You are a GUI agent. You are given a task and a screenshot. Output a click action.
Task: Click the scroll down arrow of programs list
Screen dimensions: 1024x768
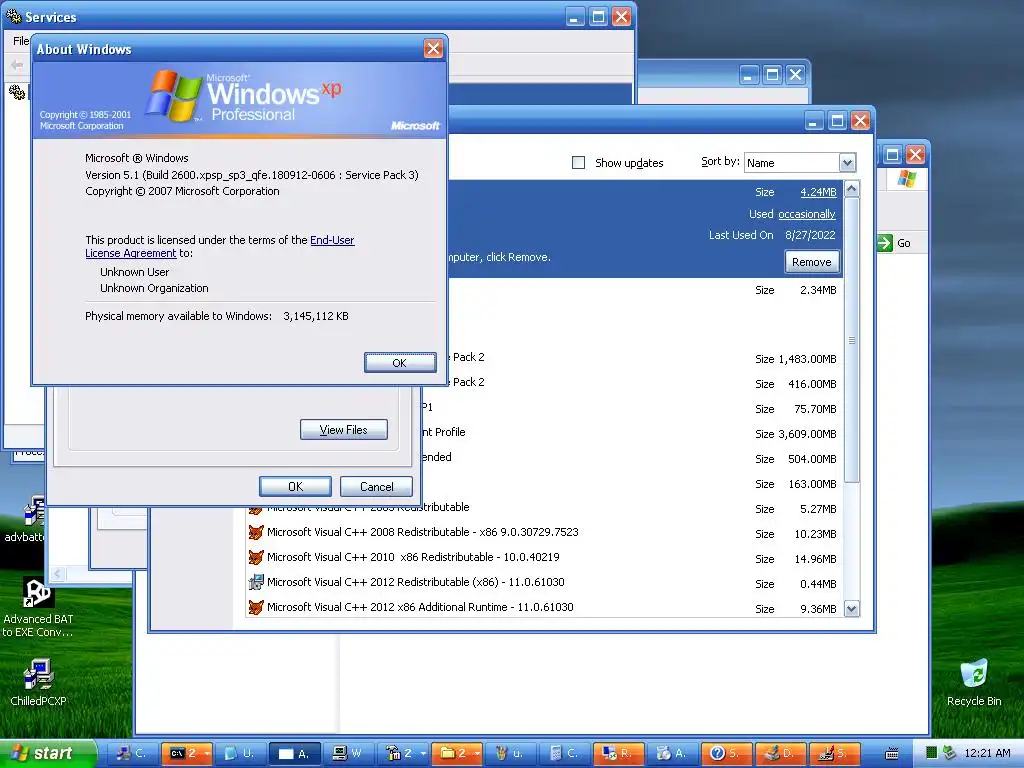[x=852, y=609]
